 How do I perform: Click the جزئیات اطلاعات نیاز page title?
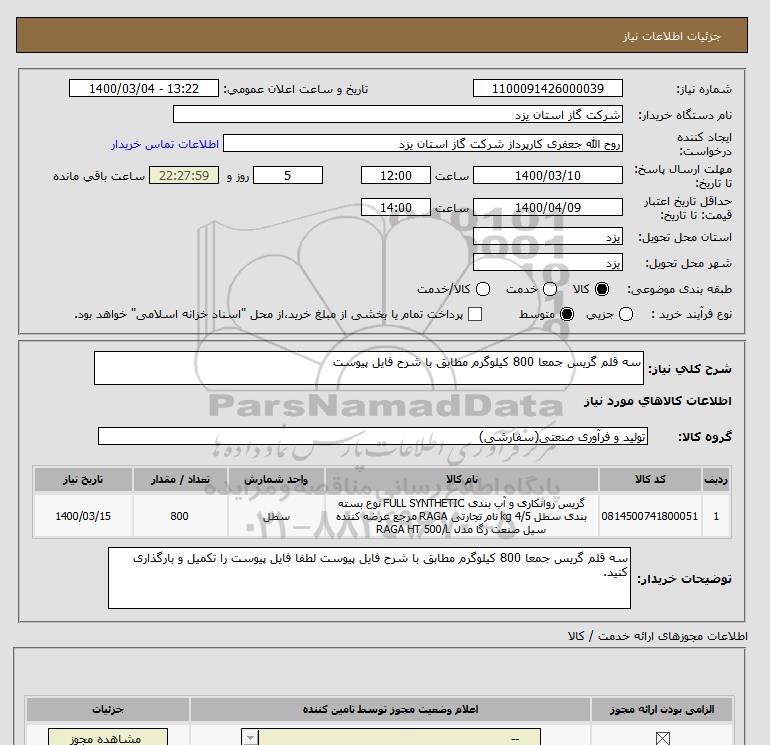pyautogui.click(x=671, y=36)
